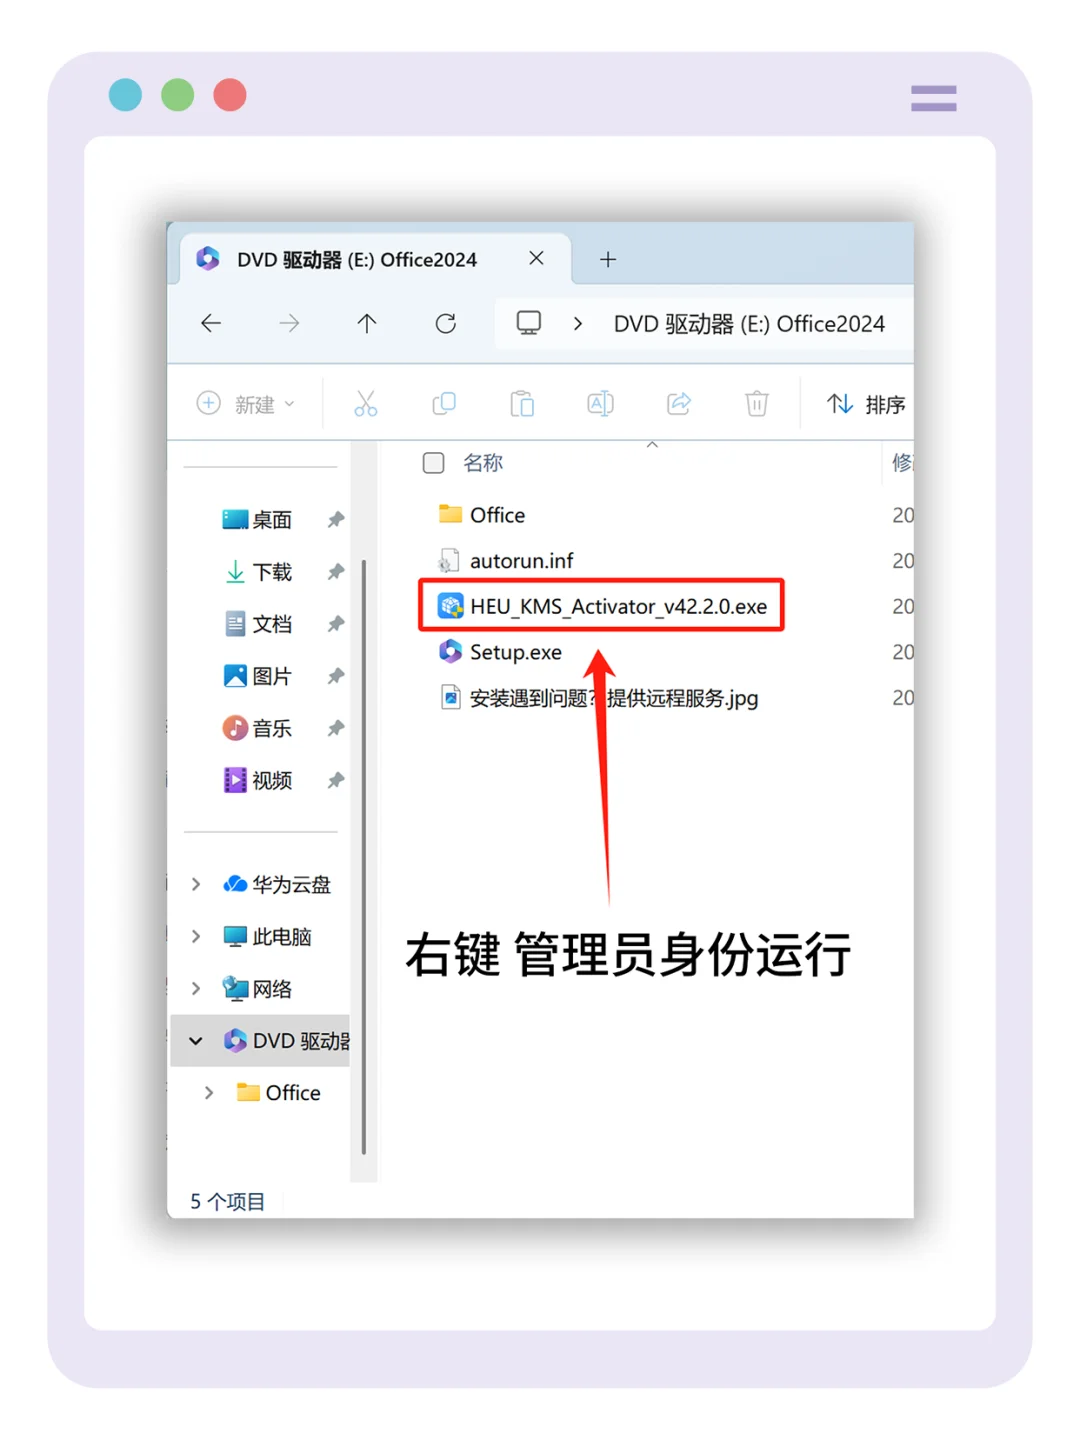
Task: Unpin 桌面 from quick access
Action: 335,519
